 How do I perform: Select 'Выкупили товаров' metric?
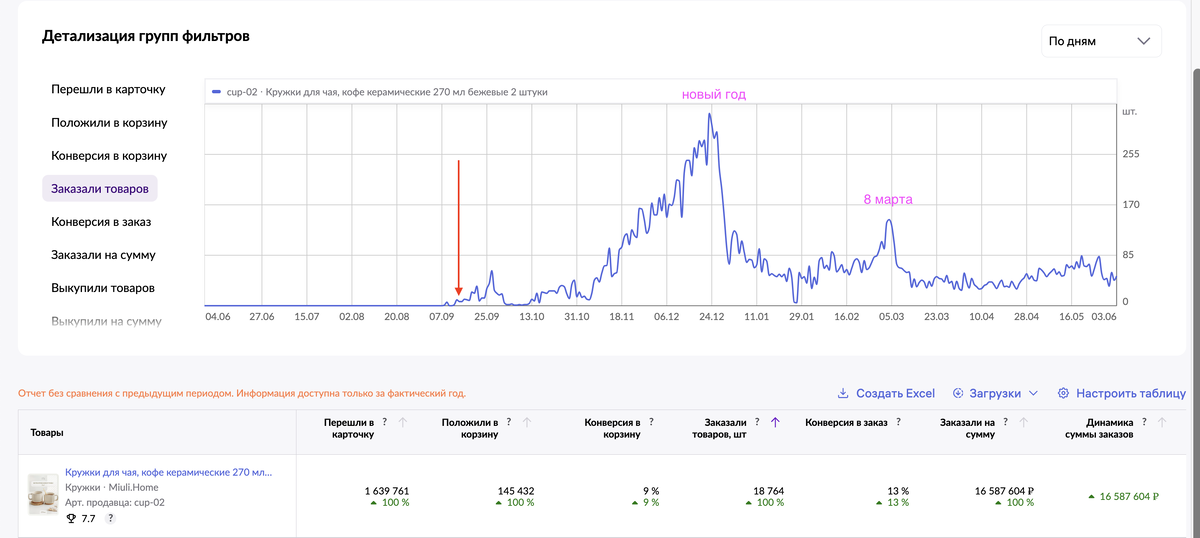coord(103,288)
